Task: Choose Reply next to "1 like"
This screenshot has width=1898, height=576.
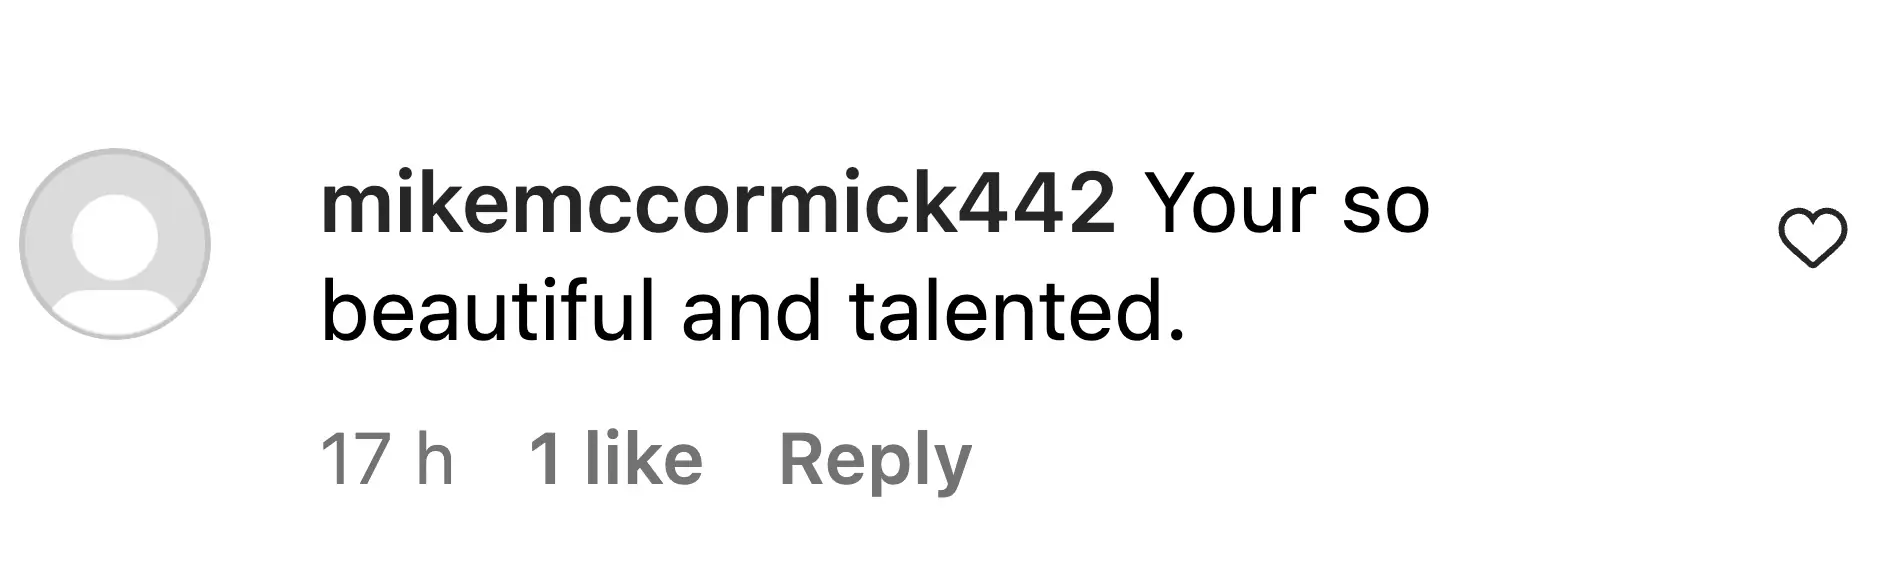Action: click(x=875, y=460)
